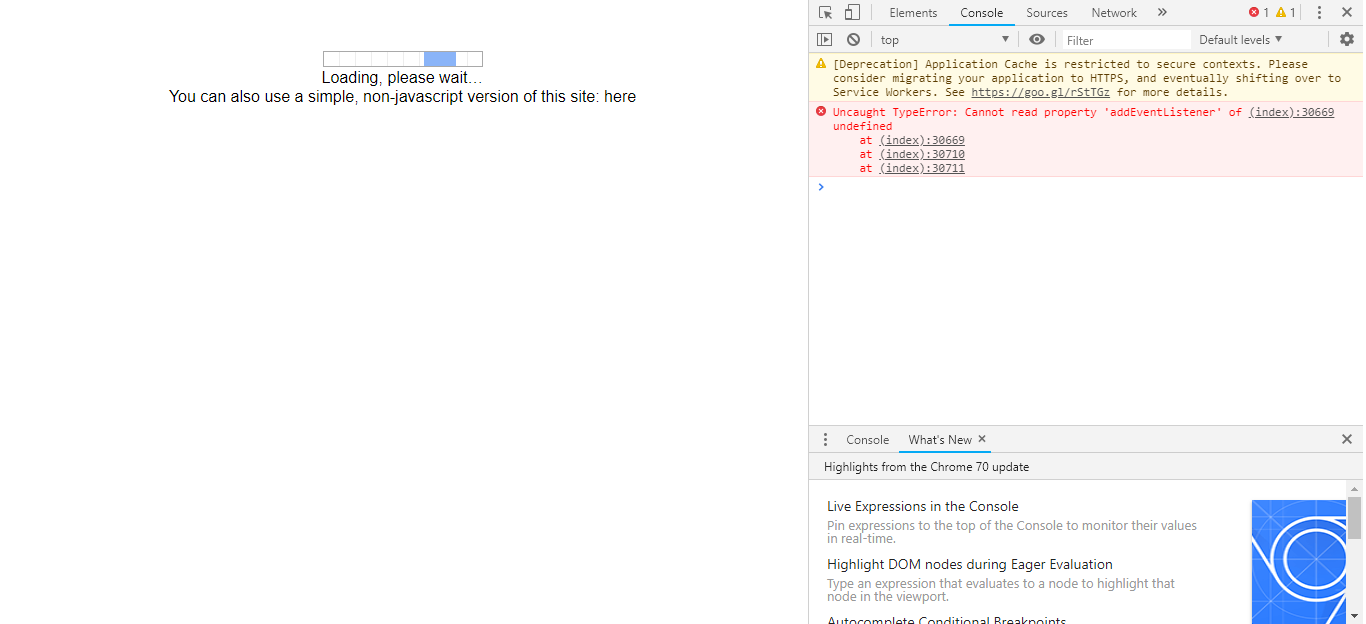Show more DevTools tabs chevron
This screenshot has height=624, width=1366.
(1162, 13)
